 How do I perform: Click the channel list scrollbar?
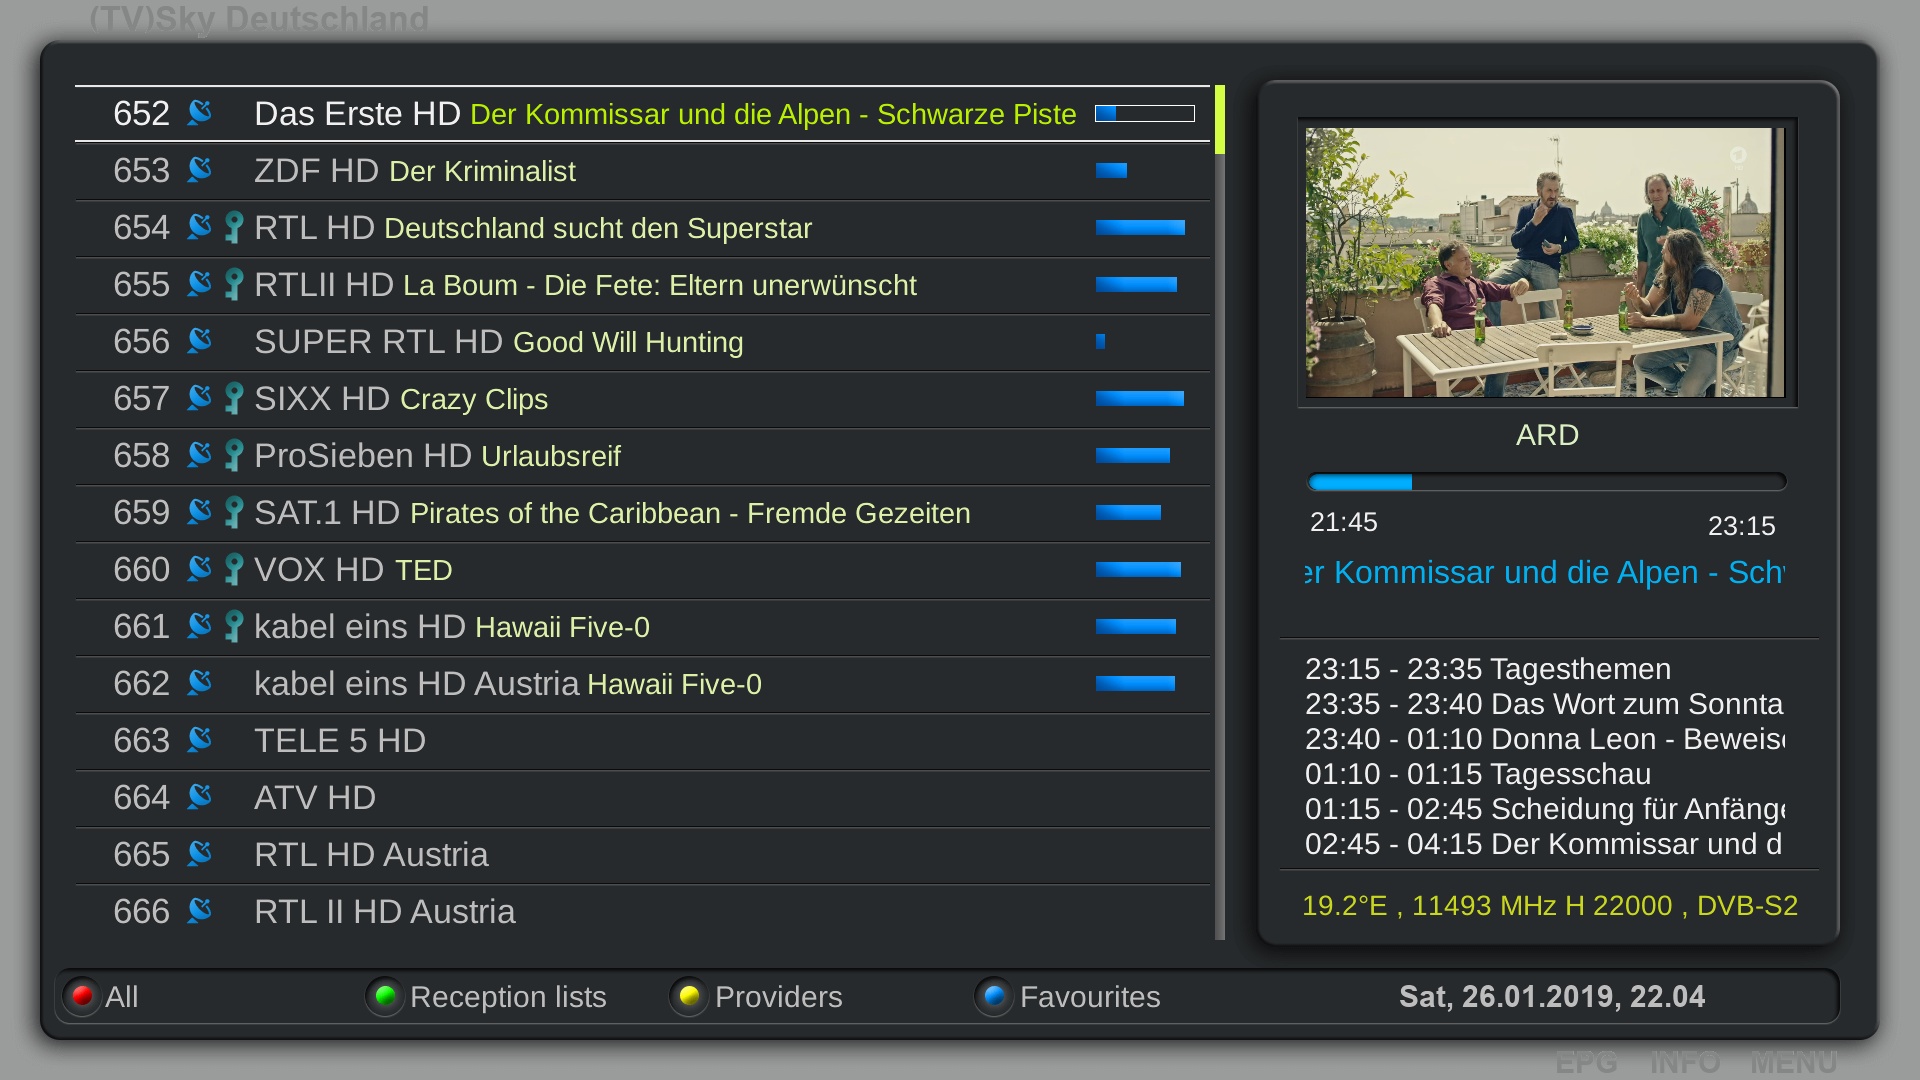point(1220,512)
